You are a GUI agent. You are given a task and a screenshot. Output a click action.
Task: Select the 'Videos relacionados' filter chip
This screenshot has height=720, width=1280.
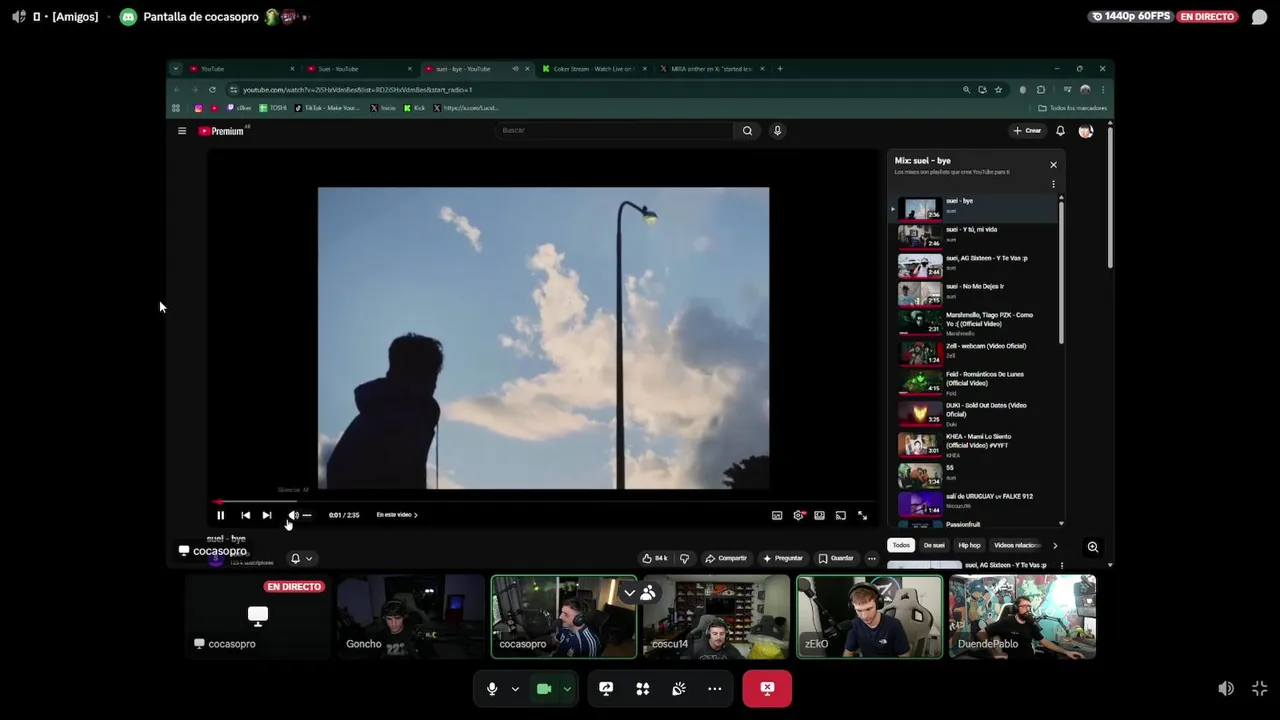click(1016, 545)
